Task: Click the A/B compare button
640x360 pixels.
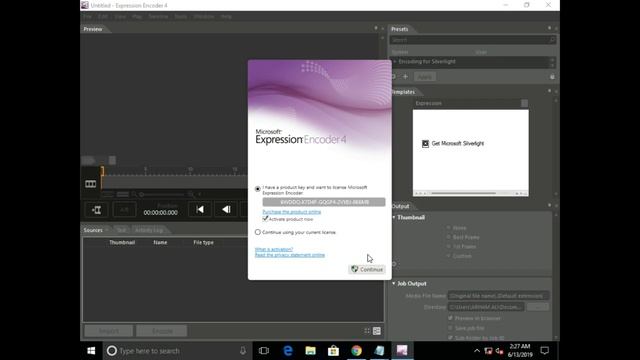Action: pos(124,210)
